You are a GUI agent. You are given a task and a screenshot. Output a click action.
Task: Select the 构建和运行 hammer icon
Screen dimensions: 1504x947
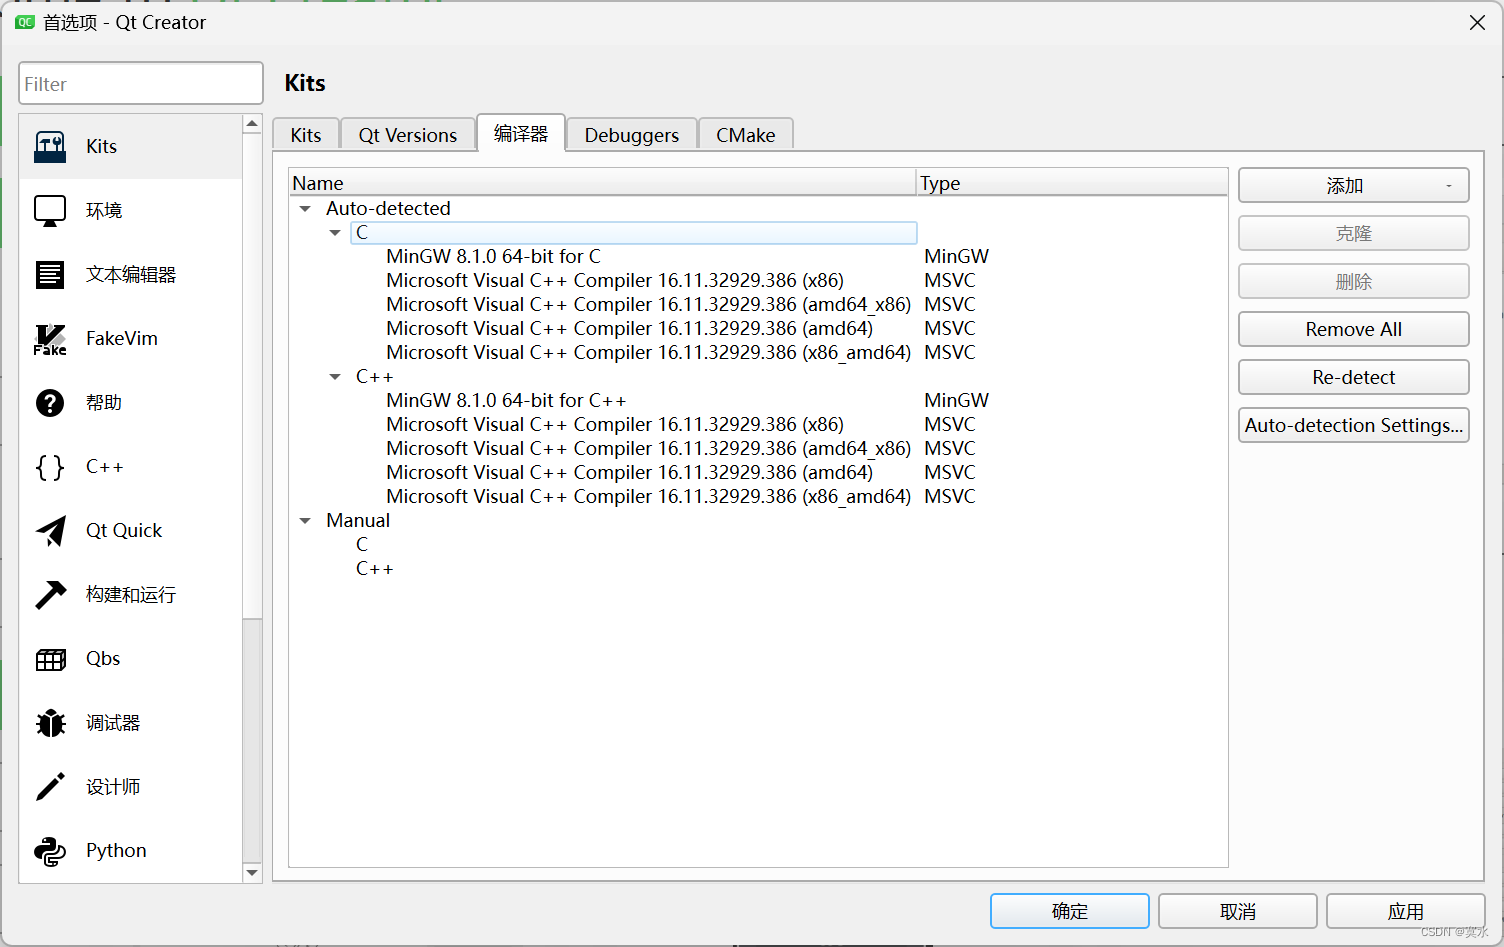pyautogui.click(x=49, y=594)
